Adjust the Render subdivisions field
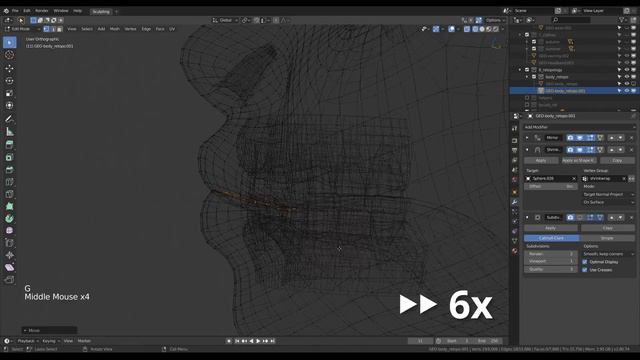640x360 pixels. click(x=551, y=254)
